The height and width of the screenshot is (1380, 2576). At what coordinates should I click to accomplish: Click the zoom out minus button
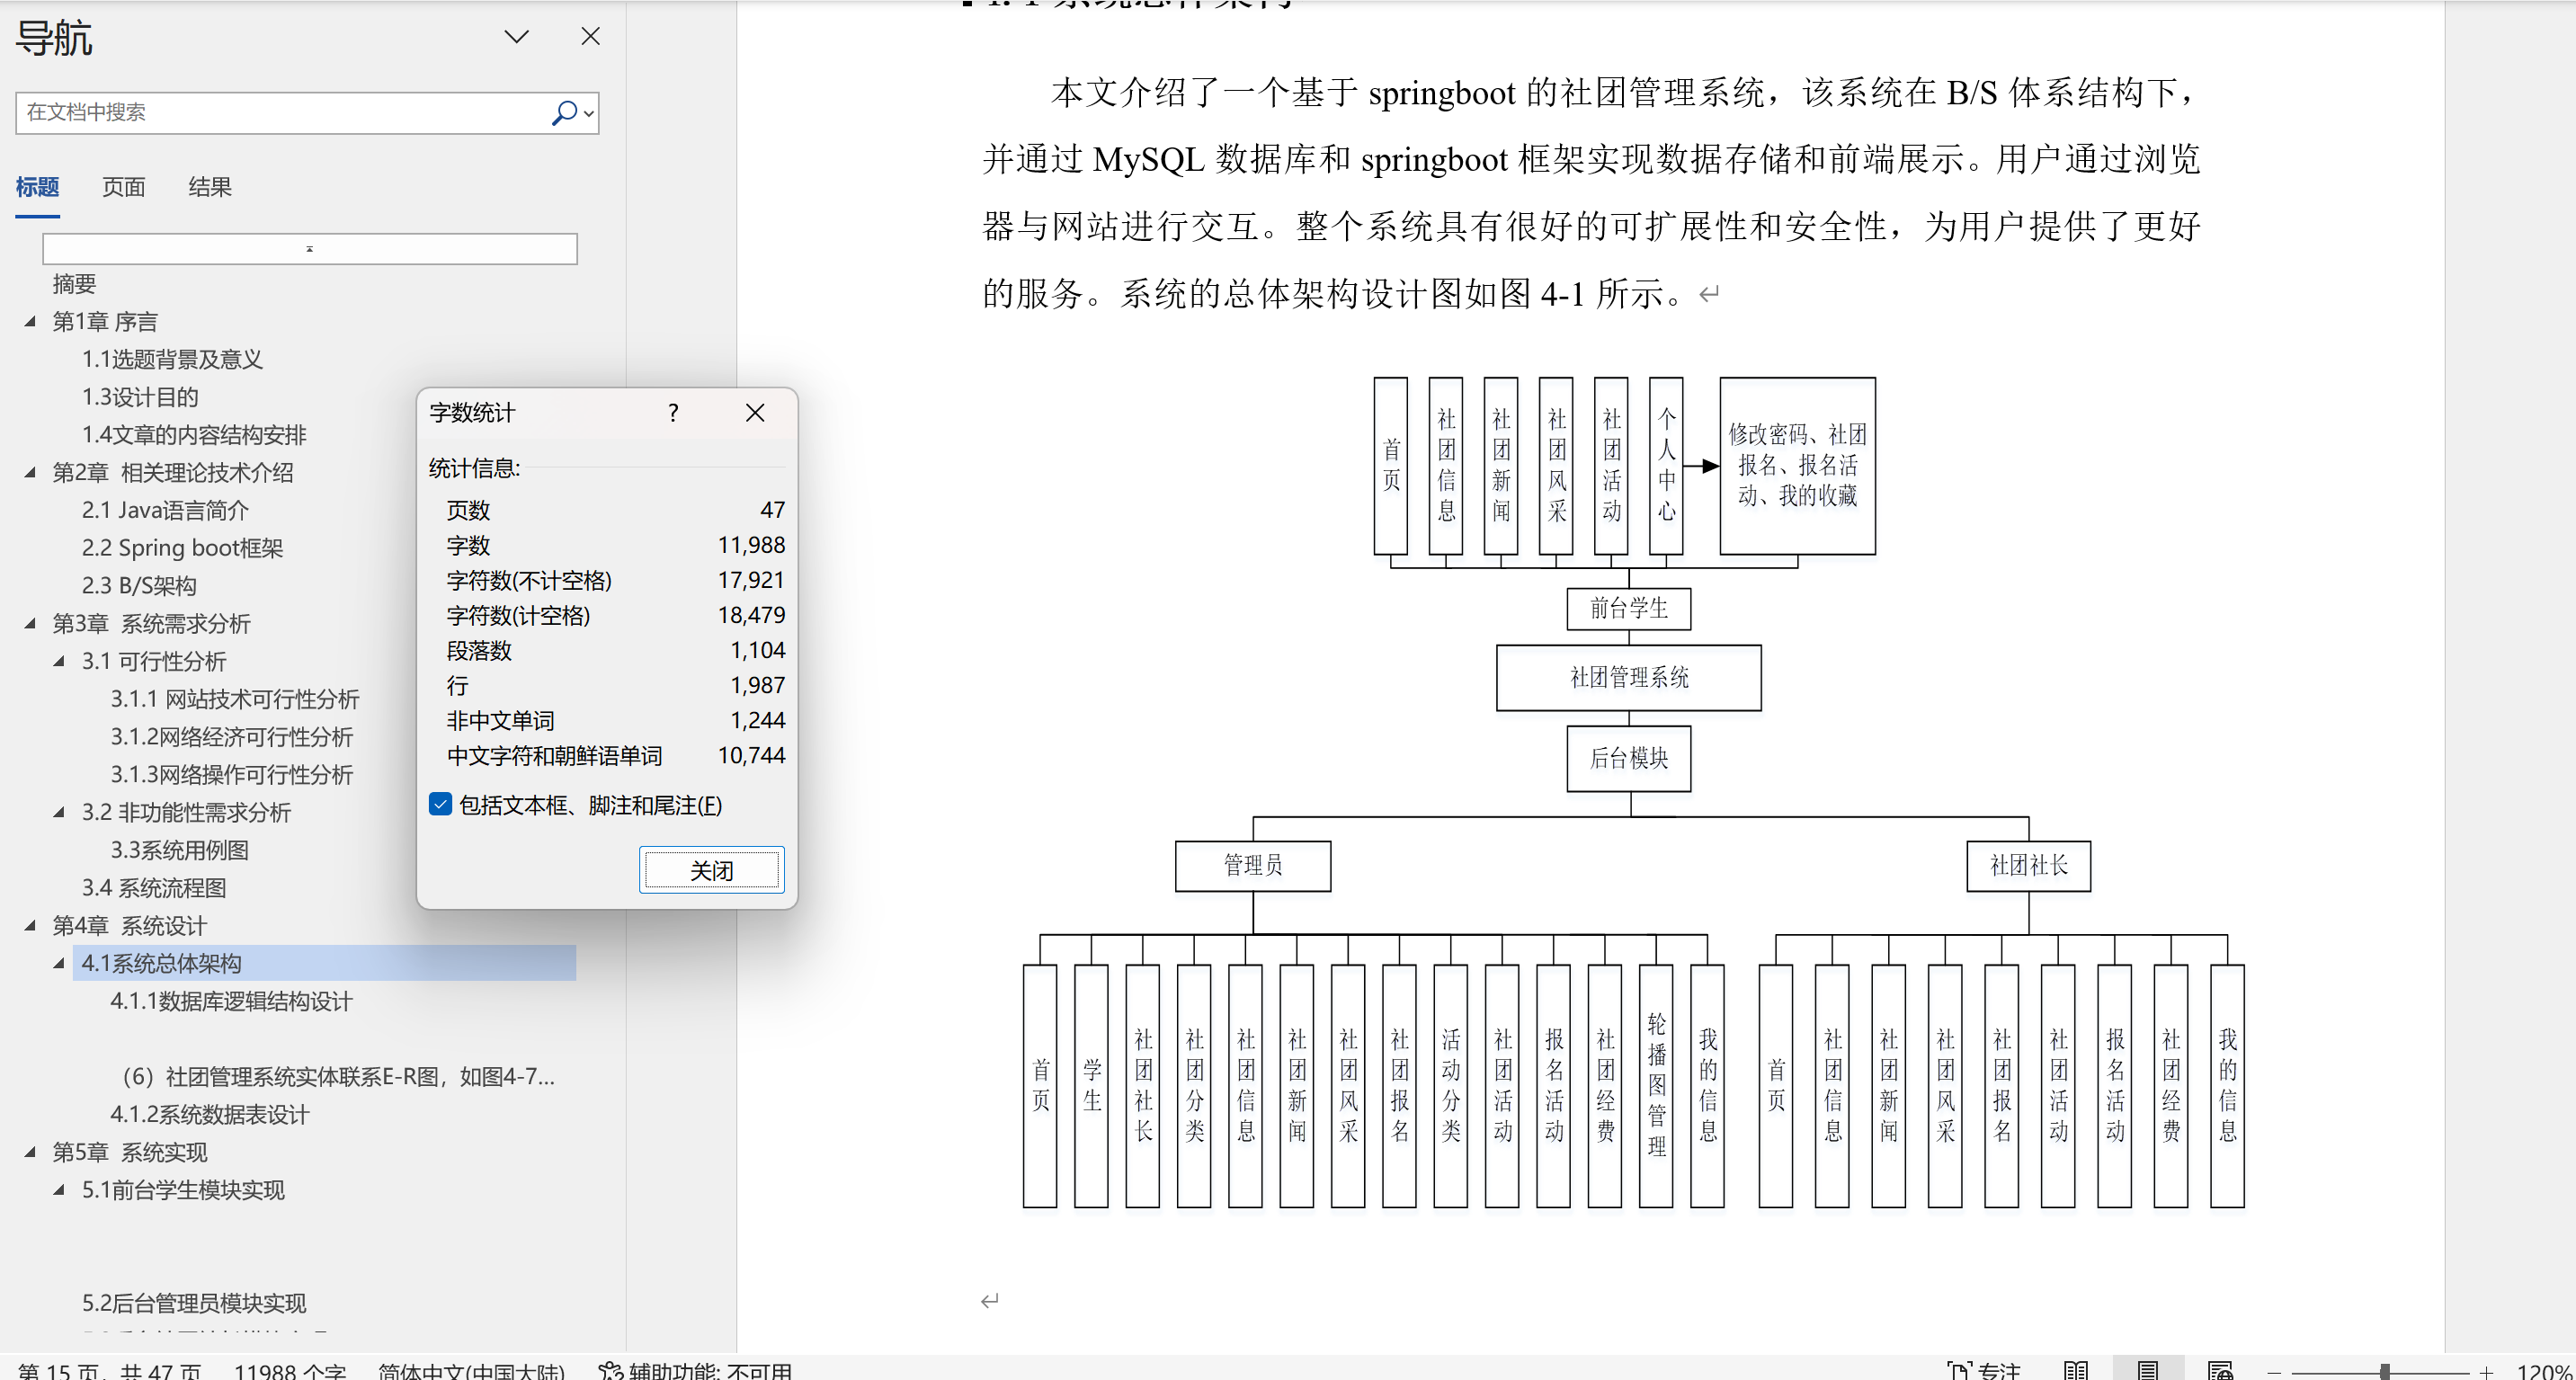pos(2274,1372)
